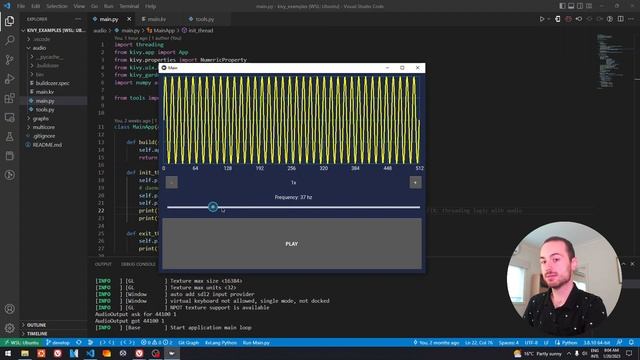Open the weather widget showing Partly sunny

point(539,353)
